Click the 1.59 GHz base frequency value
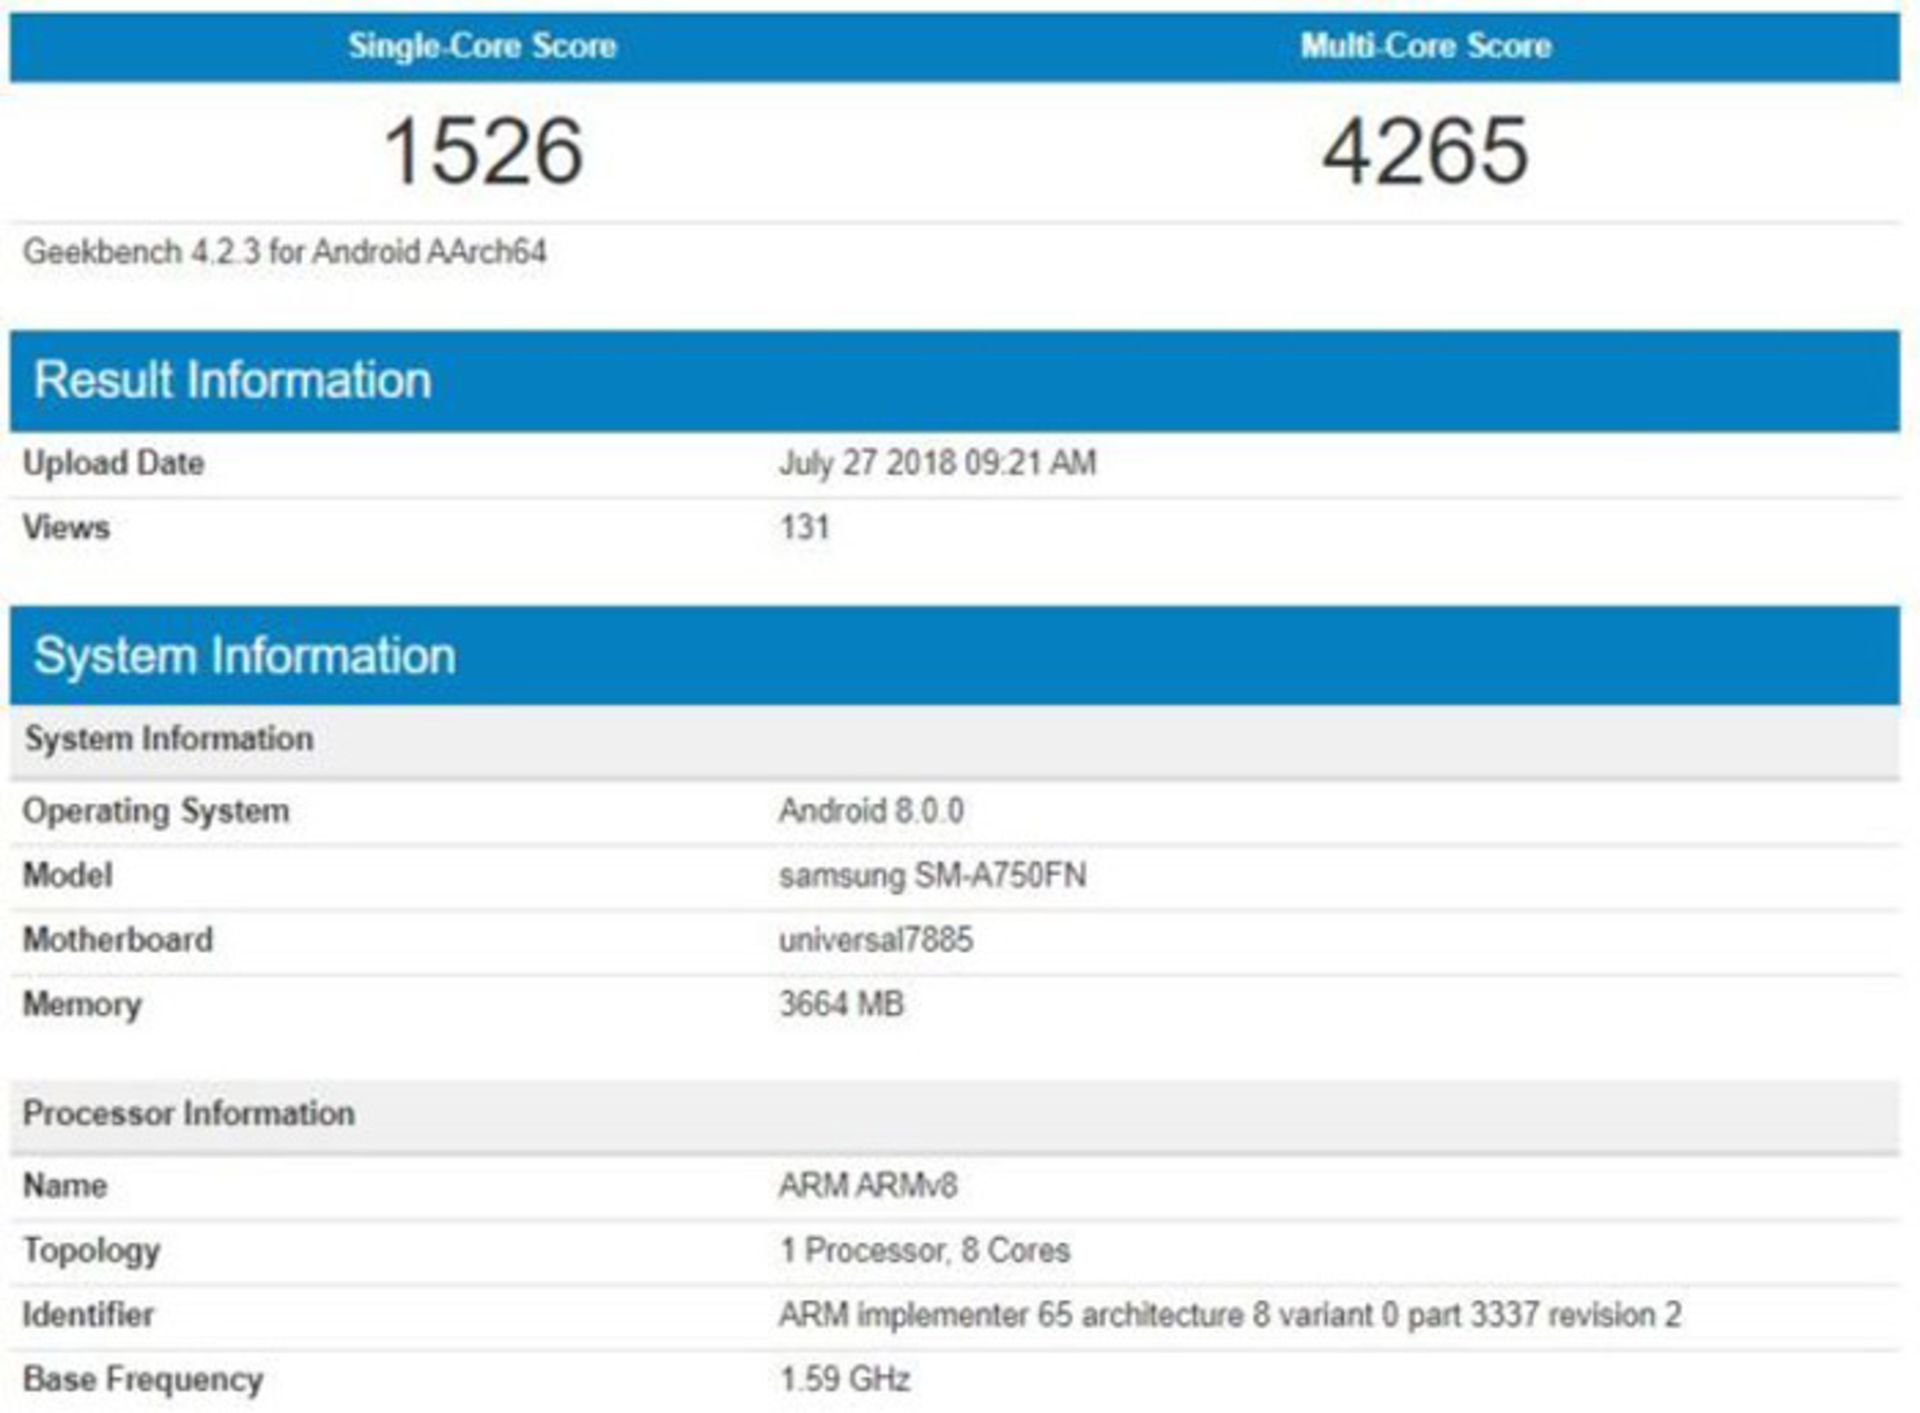This screenshot has height=1413, width=1920. 844,1380
